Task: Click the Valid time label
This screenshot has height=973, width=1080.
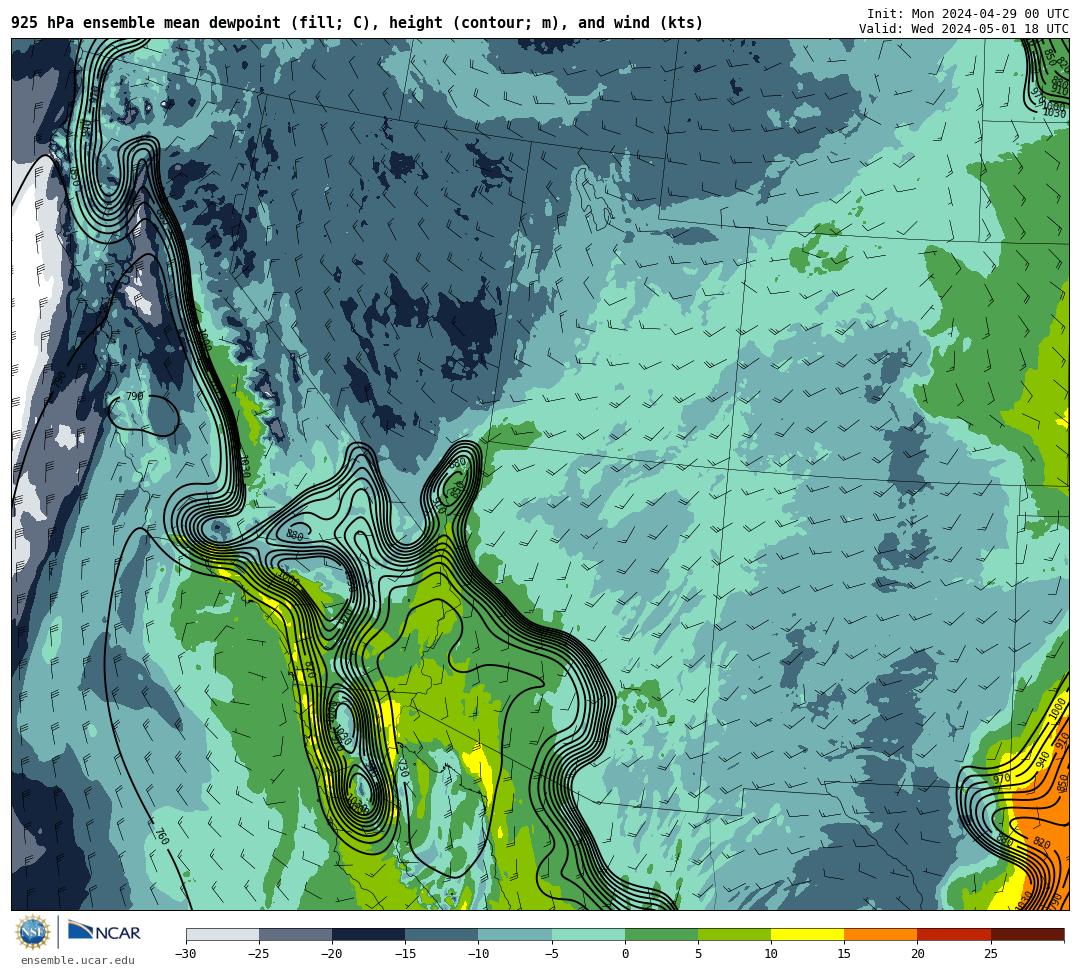Action: (x=964, y=29)
